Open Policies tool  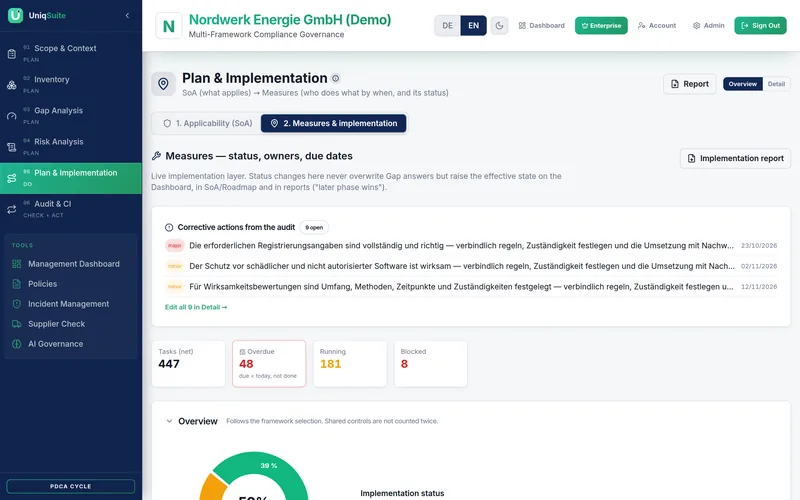(x=71, y=284)
